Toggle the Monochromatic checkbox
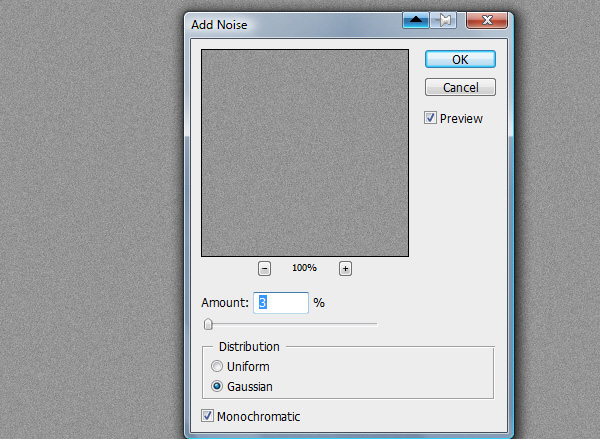The height and width of the screenshot is (439, 600). tap(207, 416)
